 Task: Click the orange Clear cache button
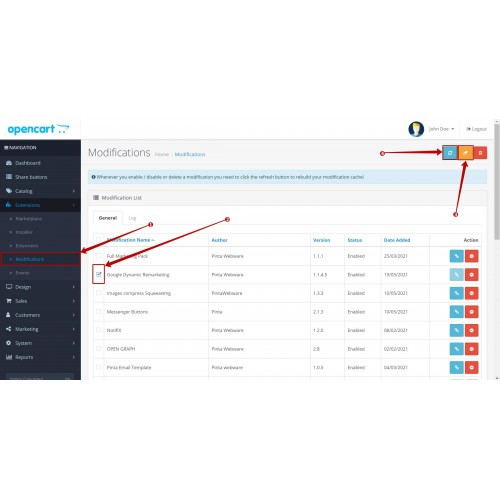coord(465,153)
